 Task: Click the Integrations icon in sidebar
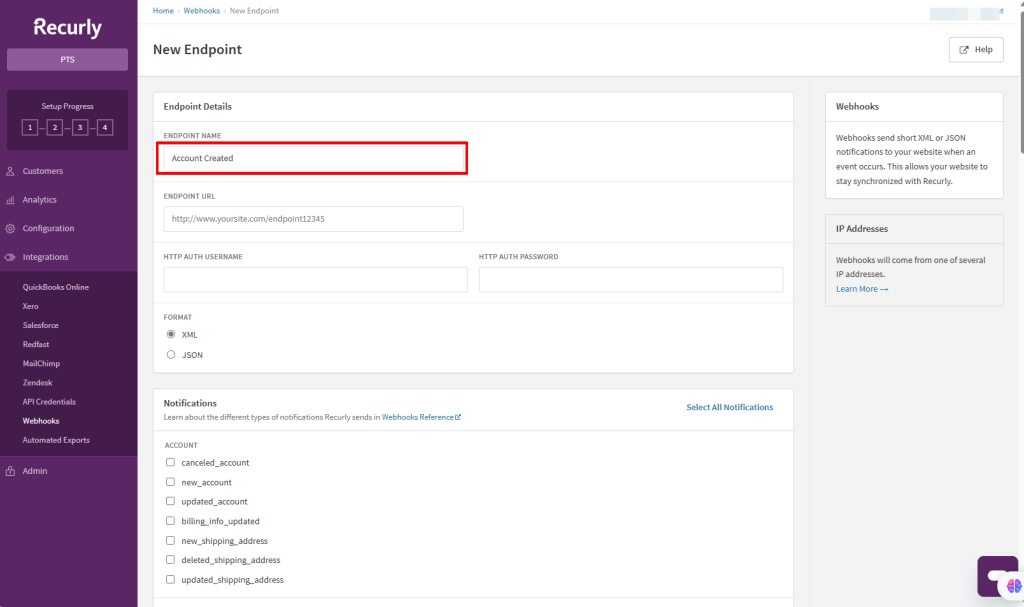tap(10, 257)
